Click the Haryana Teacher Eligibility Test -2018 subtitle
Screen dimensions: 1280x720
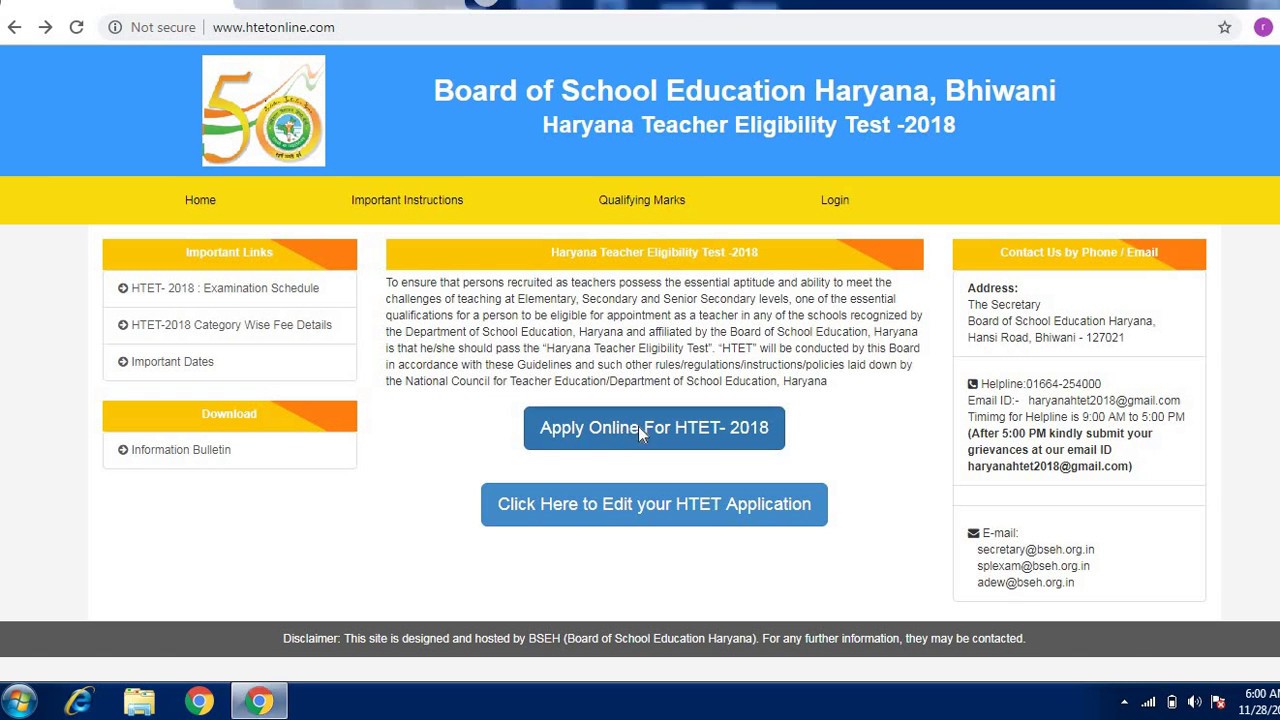point(749,125)
